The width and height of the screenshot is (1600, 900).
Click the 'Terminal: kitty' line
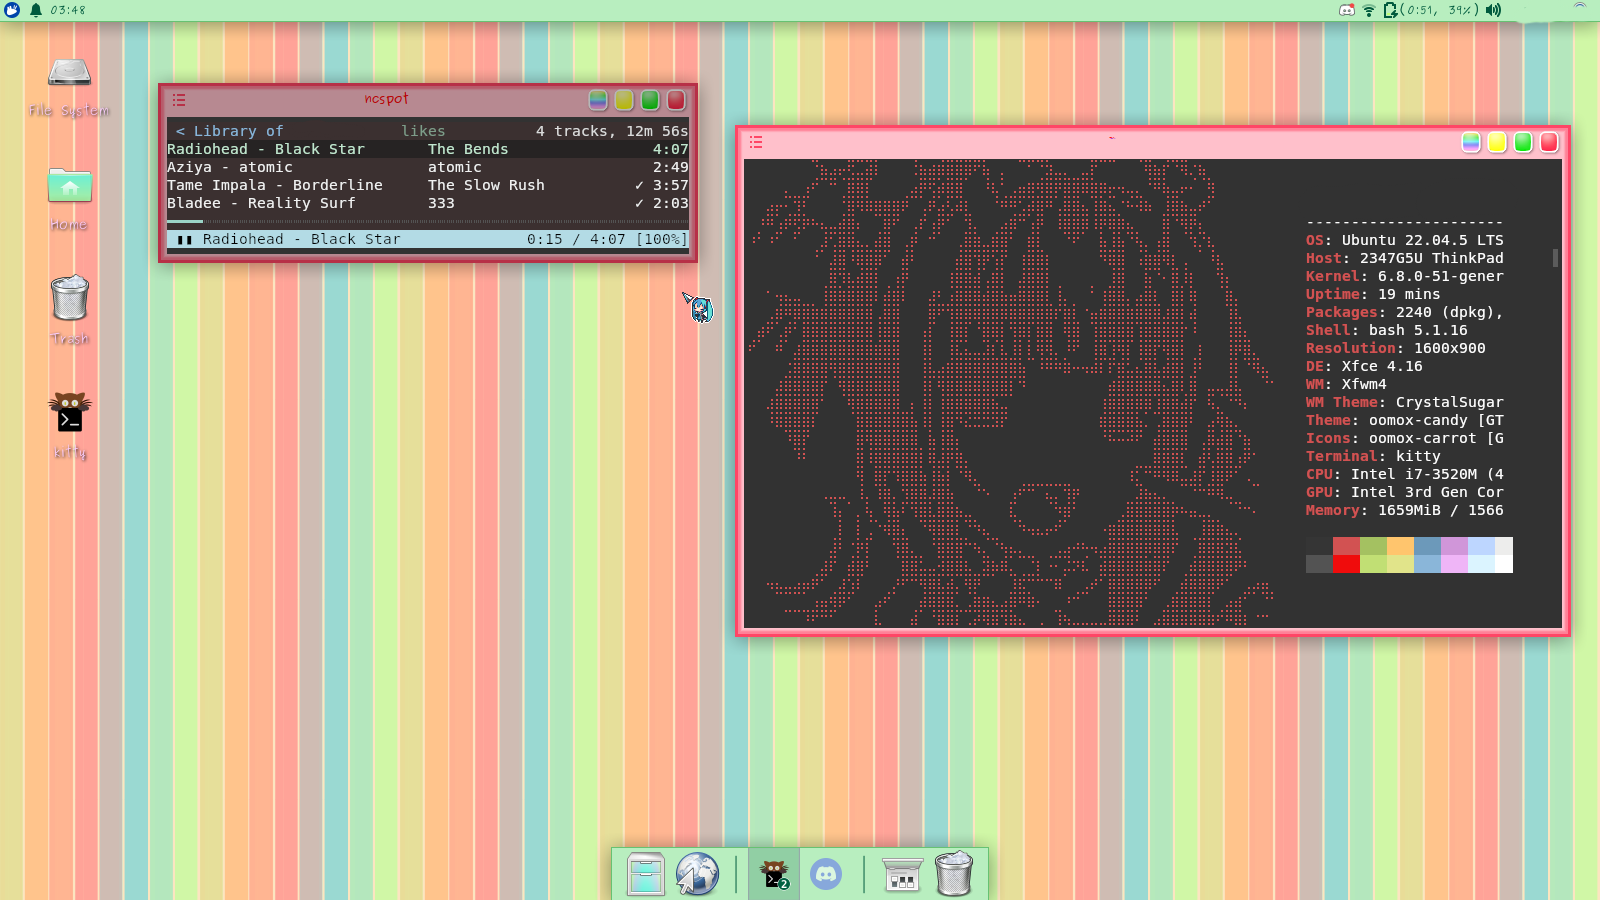pos(1373,456)
